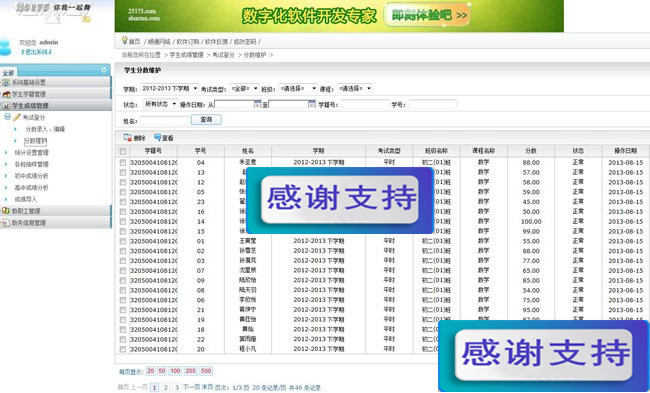Expand the 初中成绩分析 tree item

tap(6, 176)
